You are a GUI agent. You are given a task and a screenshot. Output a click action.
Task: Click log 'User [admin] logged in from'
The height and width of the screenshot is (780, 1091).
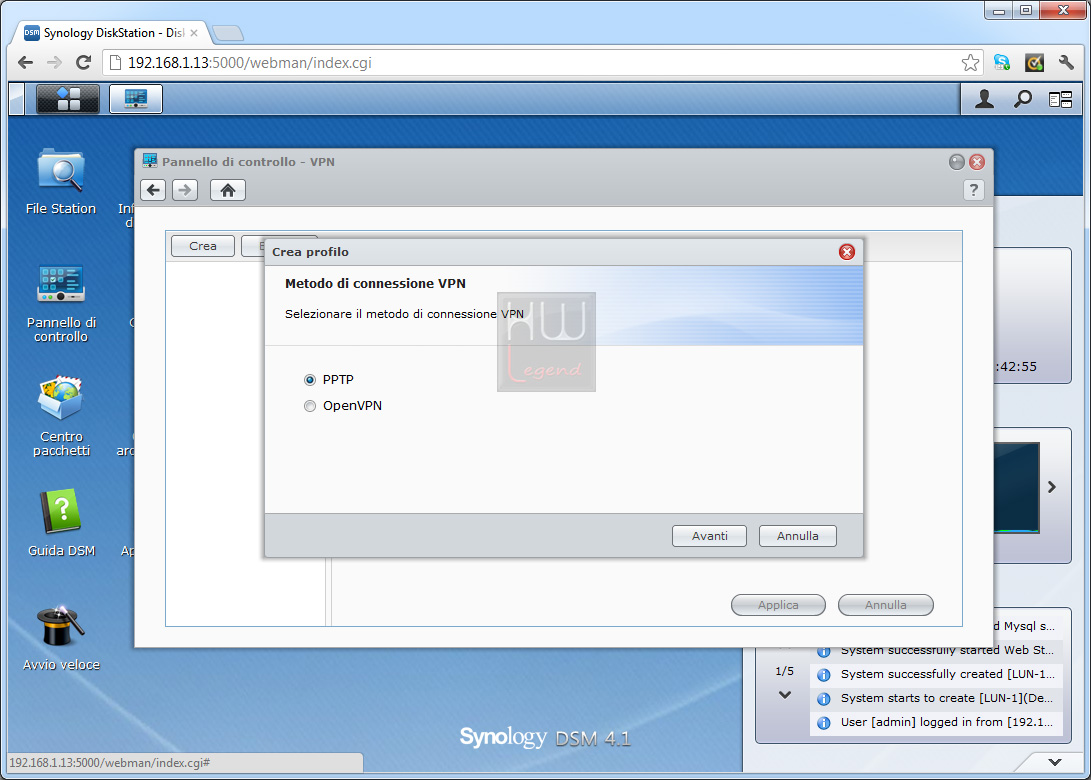pos(937,722)
